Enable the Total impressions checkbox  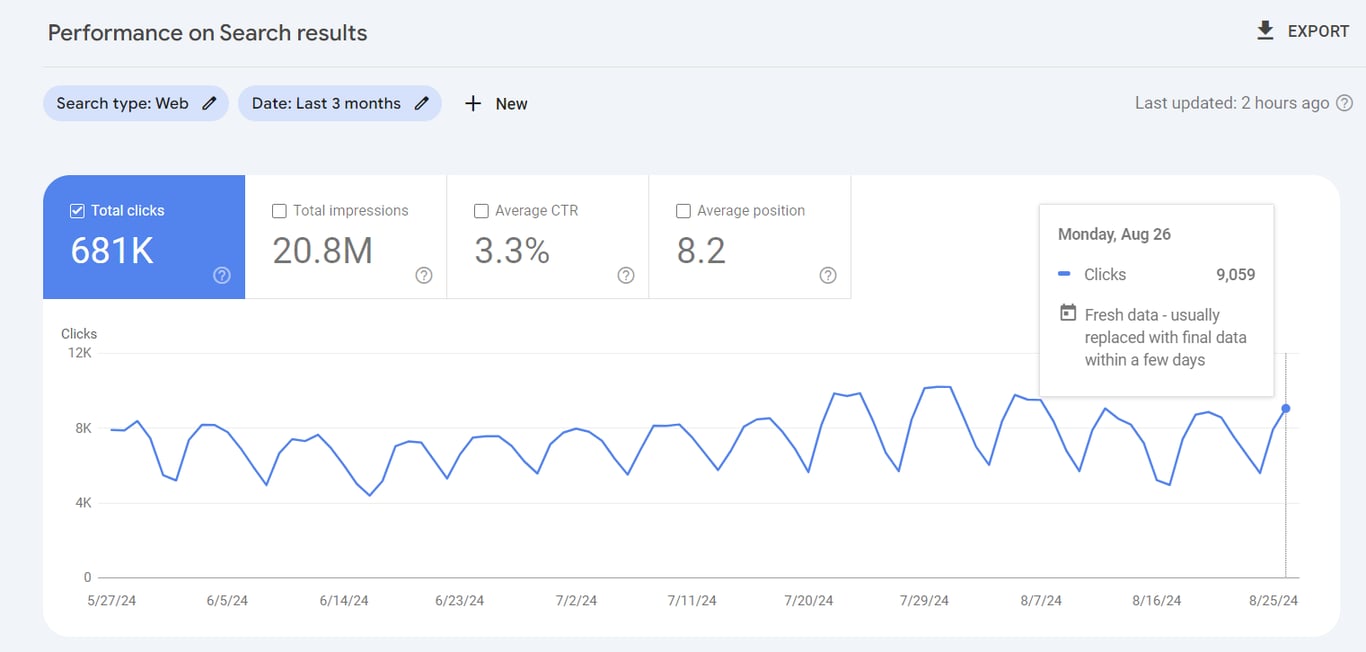(x=279, y=210)
